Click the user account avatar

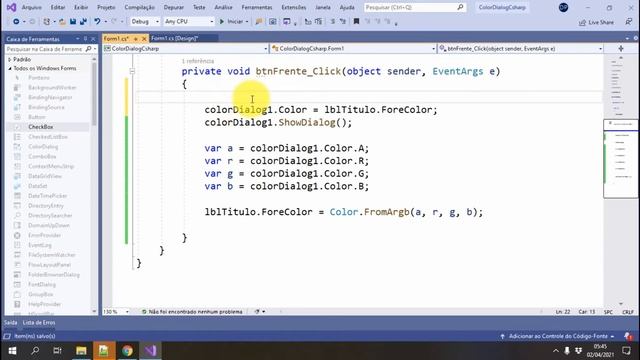coord(563,7)
